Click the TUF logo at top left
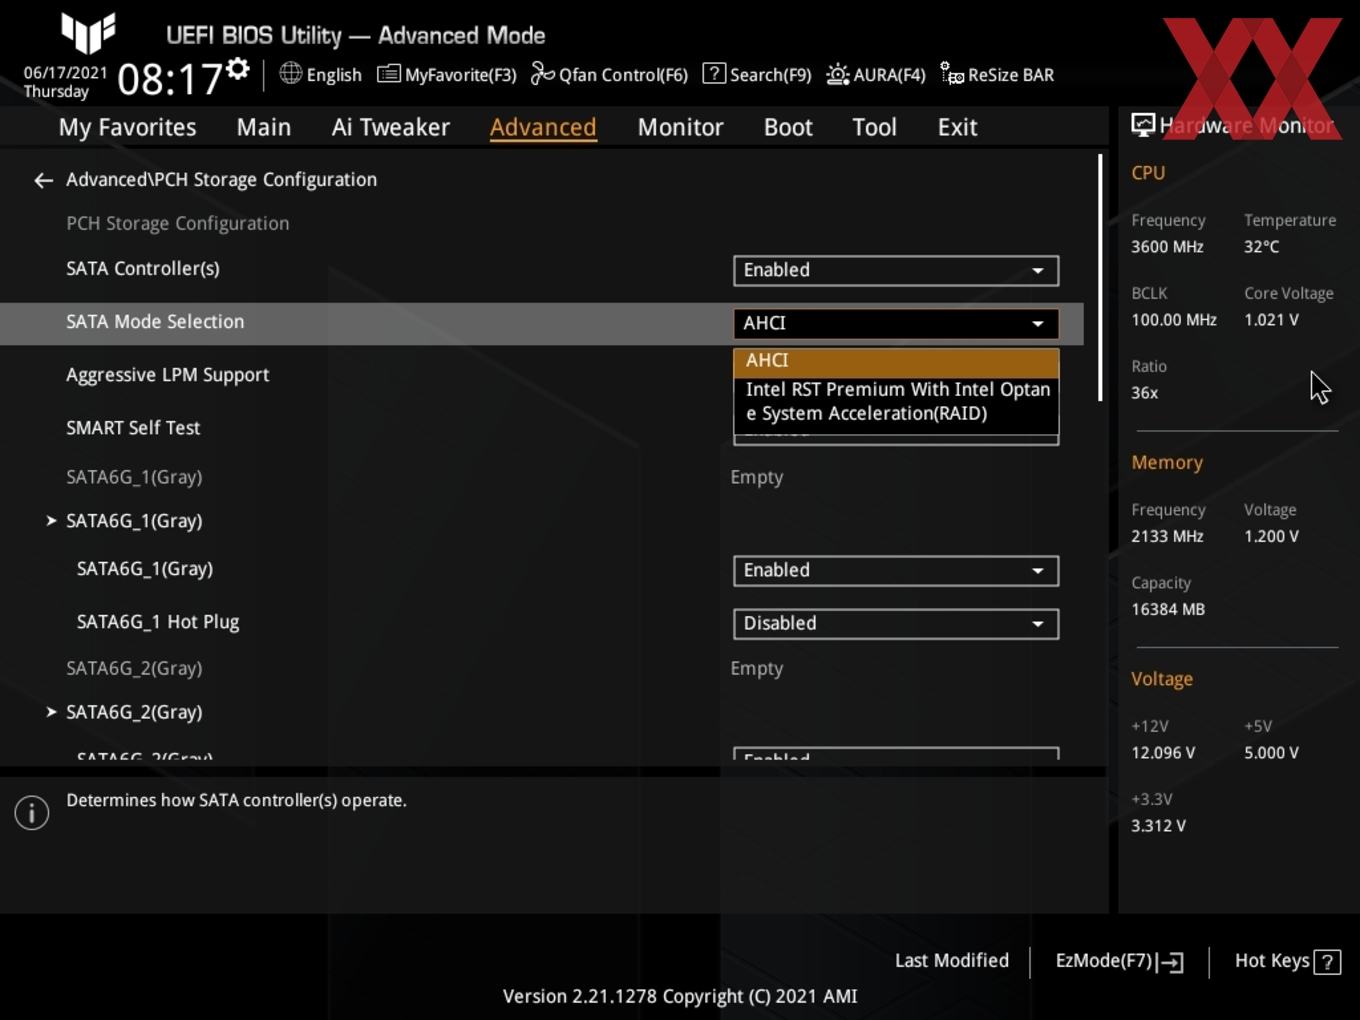1360x1020 pixels. pyautogui.click(x=88, y=33)
